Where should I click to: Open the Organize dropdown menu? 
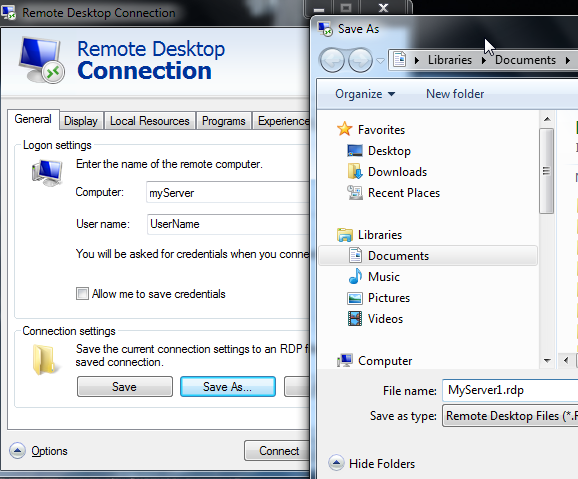click(365, 94)
